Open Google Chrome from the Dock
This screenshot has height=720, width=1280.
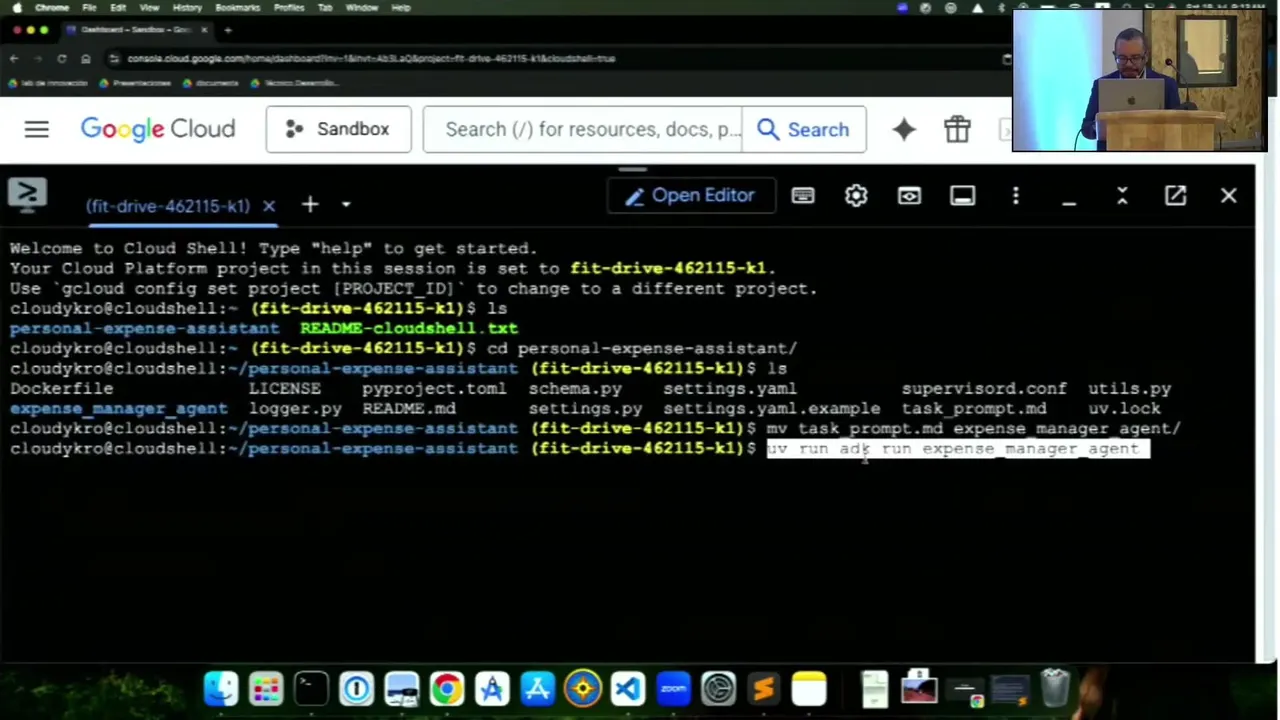(447, 689)
